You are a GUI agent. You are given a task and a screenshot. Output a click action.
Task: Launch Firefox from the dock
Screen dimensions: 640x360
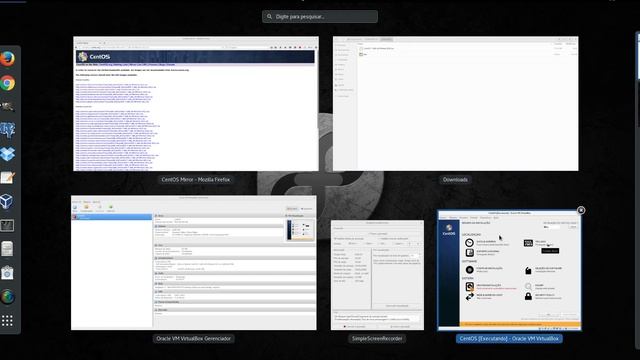(x=7, y=59)
